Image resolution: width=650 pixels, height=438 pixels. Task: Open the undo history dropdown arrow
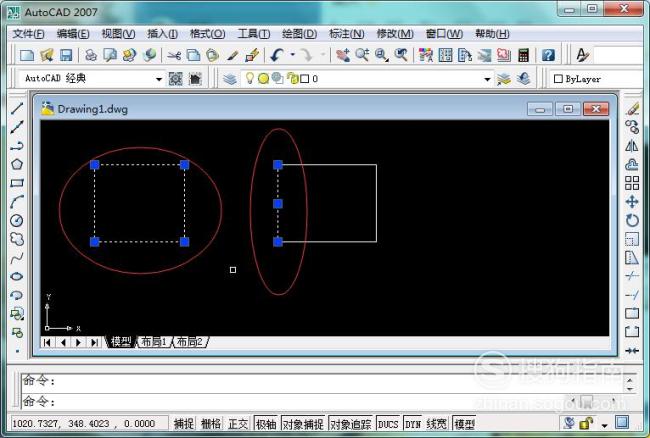(x=292, y=54)
